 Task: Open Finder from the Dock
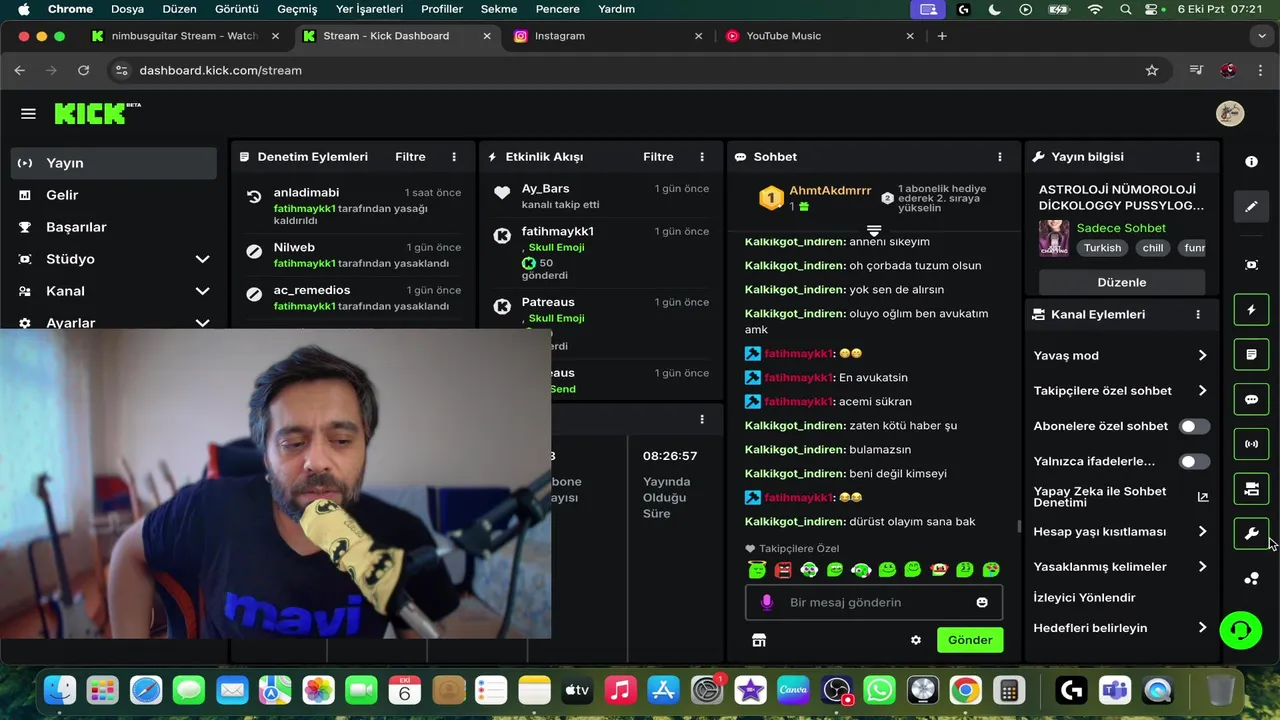pos(60,690)
